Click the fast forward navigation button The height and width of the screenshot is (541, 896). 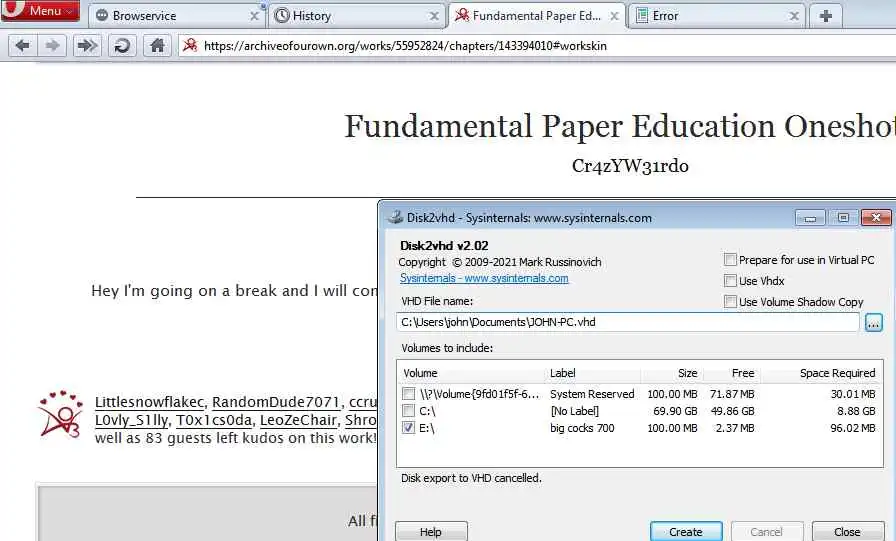coord(87,46)
